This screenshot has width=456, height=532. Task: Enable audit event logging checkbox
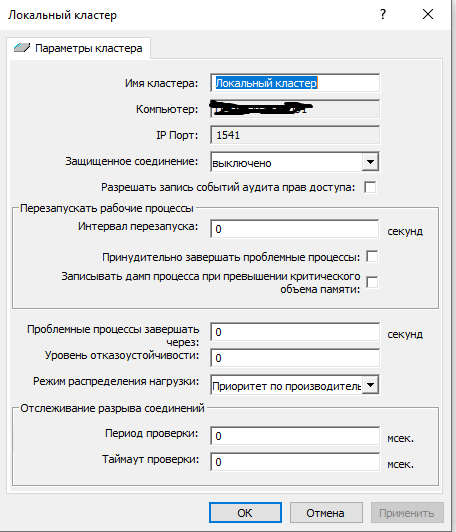point(370,187)
